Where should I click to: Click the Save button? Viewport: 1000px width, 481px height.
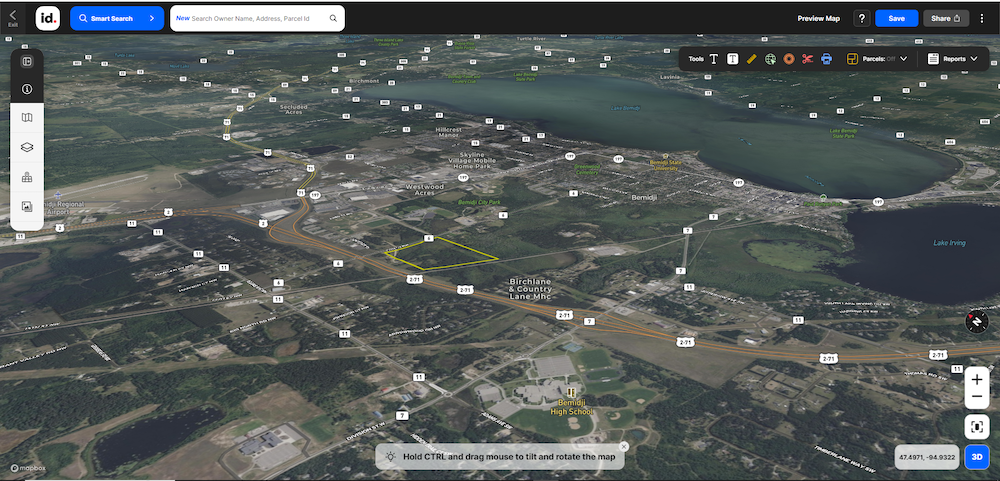896,18
